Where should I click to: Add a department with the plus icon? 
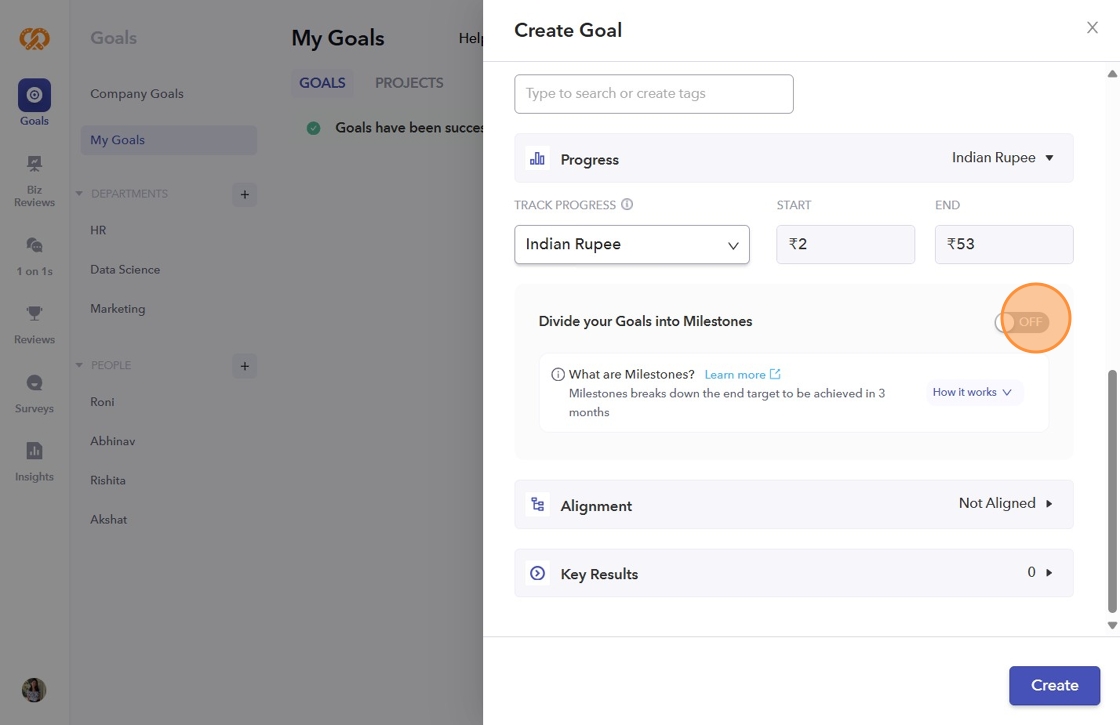(x=245, y=194)
